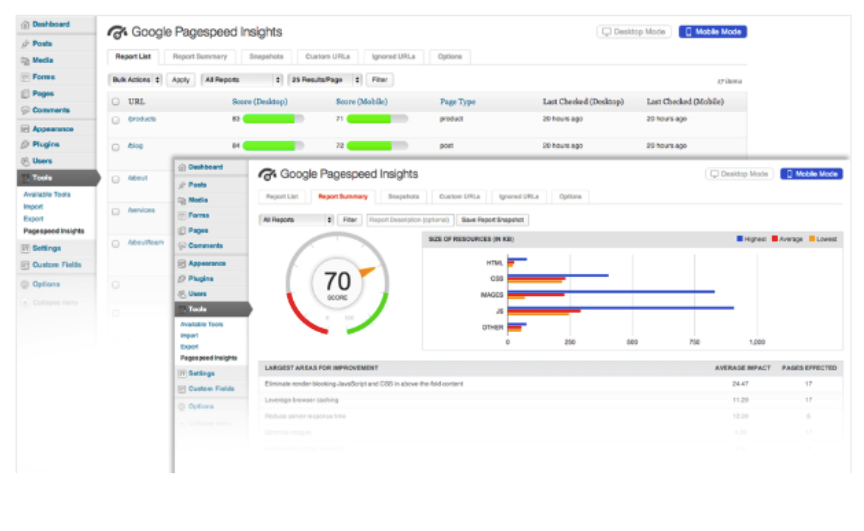Image resolution: width=864 pixels, height=531 pixels.
Task: Click Pagespeed gauge logo in back window header
Action: coord(117,32)
